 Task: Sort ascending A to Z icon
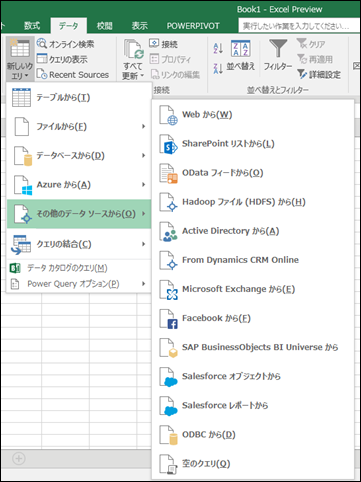click(218, 49)
